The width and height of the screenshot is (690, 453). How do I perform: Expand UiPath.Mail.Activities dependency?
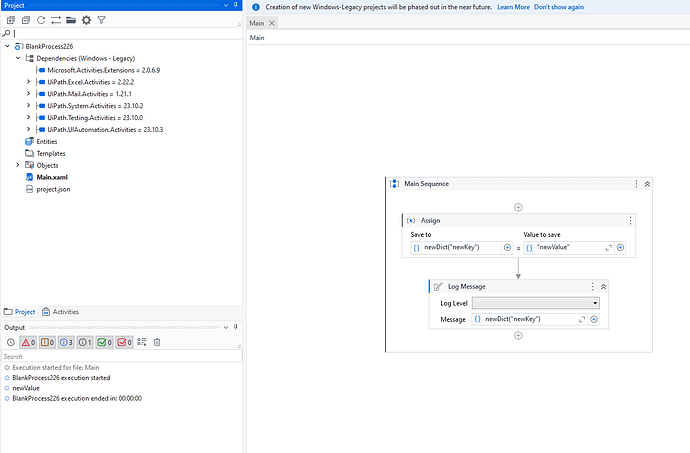[29, 93]
